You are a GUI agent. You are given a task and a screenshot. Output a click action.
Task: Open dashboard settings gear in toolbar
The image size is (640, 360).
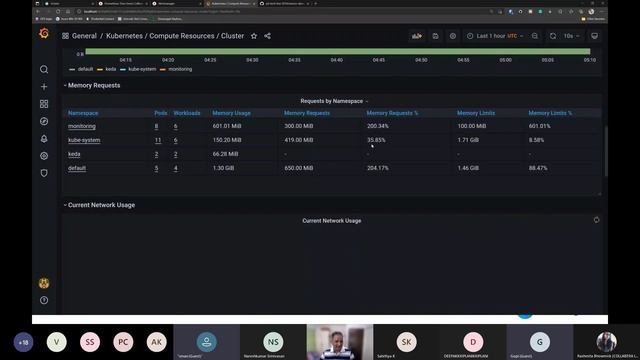click(x=453, y=36)
